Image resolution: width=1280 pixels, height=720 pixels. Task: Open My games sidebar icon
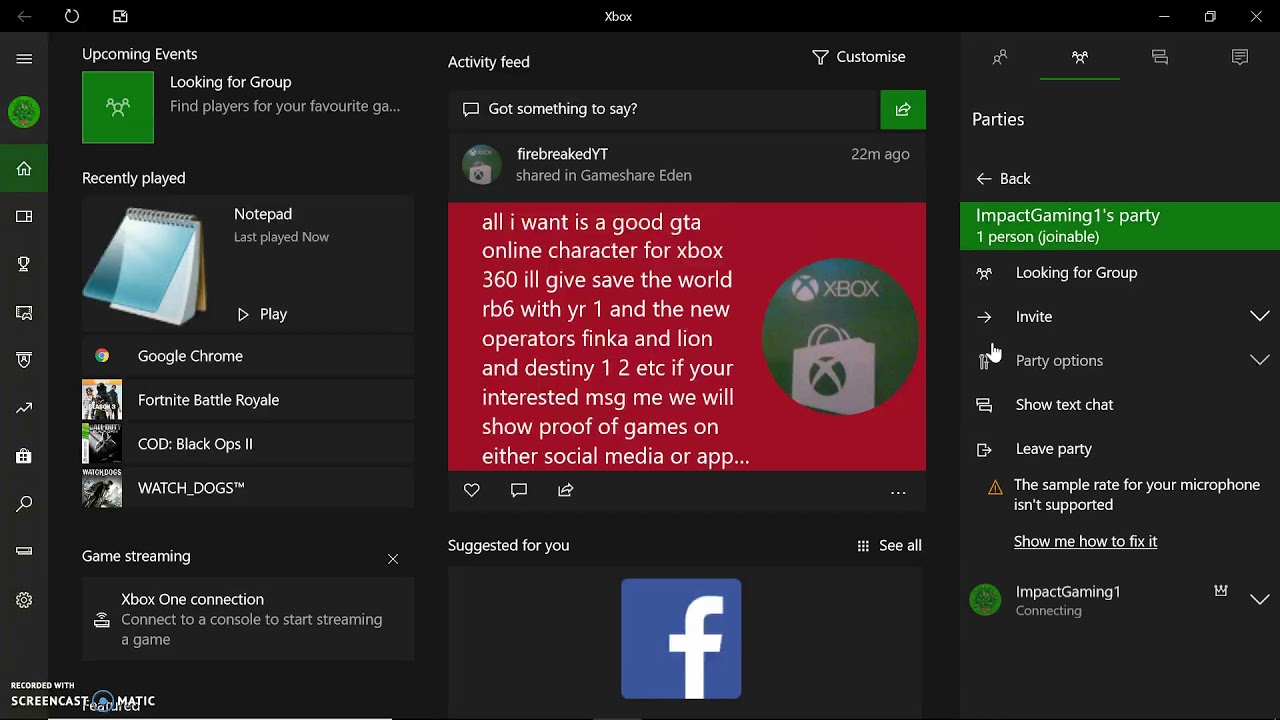(24, 216)
